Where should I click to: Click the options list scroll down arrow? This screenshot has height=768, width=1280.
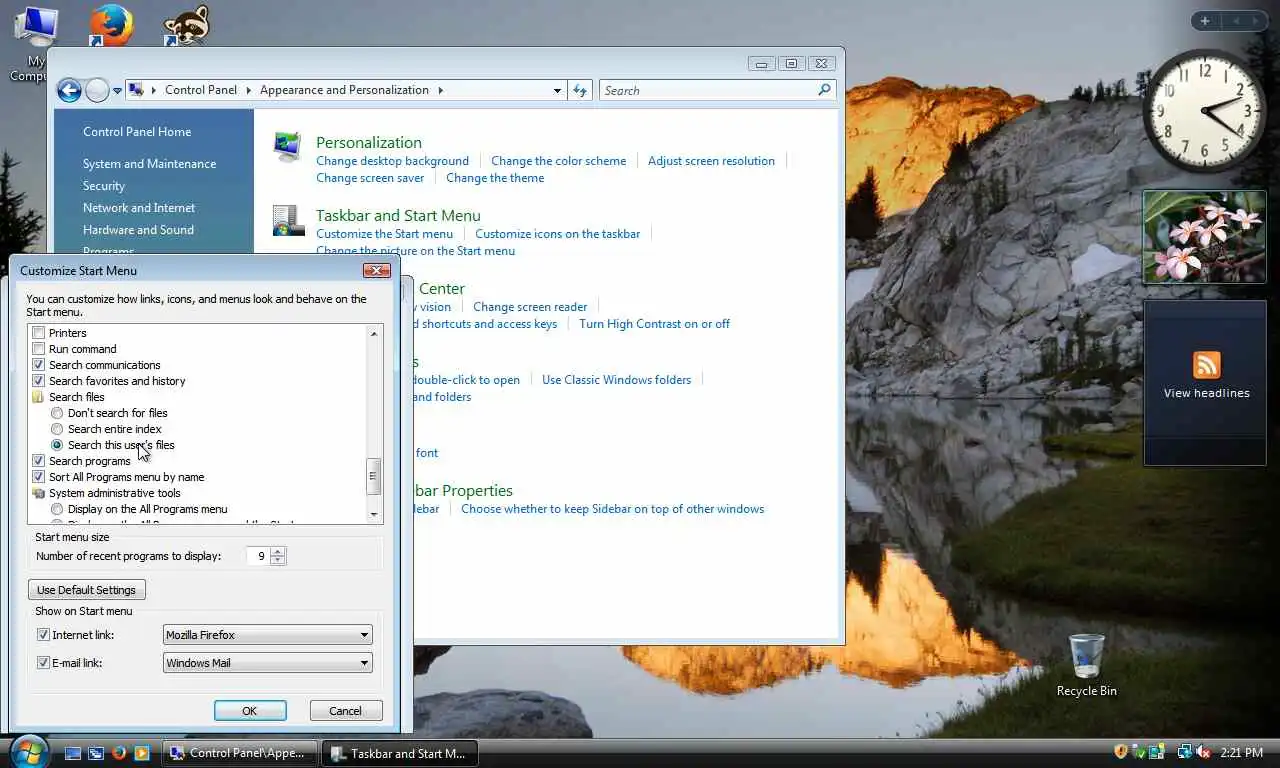click(375, 515)
